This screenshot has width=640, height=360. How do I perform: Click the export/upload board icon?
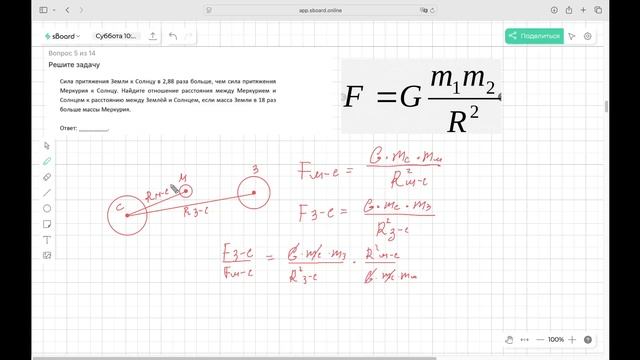(153, 36)
